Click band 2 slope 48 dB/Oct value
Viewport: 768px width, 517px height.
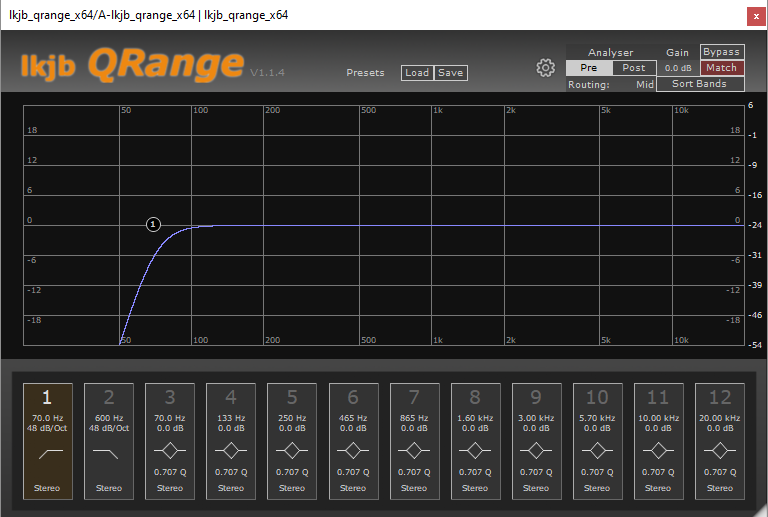pyautogui.click(x=109, y=428)
